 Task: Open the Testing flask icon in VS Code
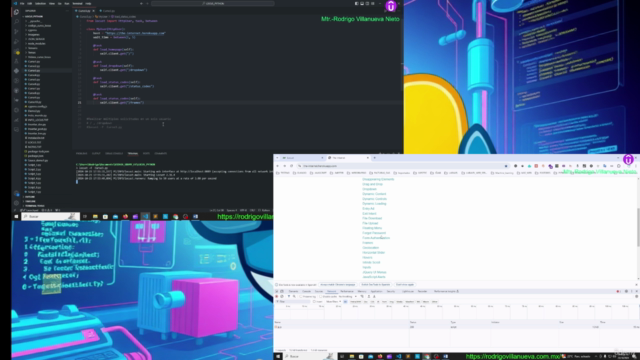click(x=16, y=61)
